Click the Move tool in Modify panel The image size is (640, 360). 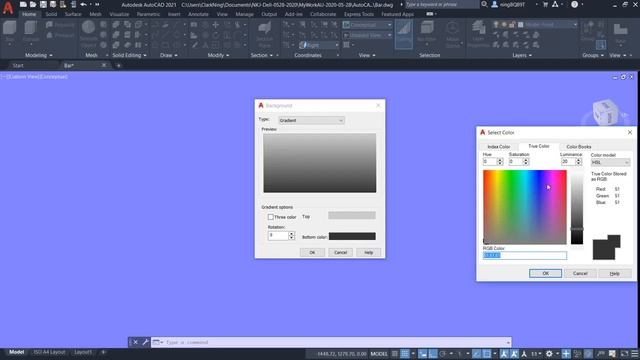pos(216,25)
